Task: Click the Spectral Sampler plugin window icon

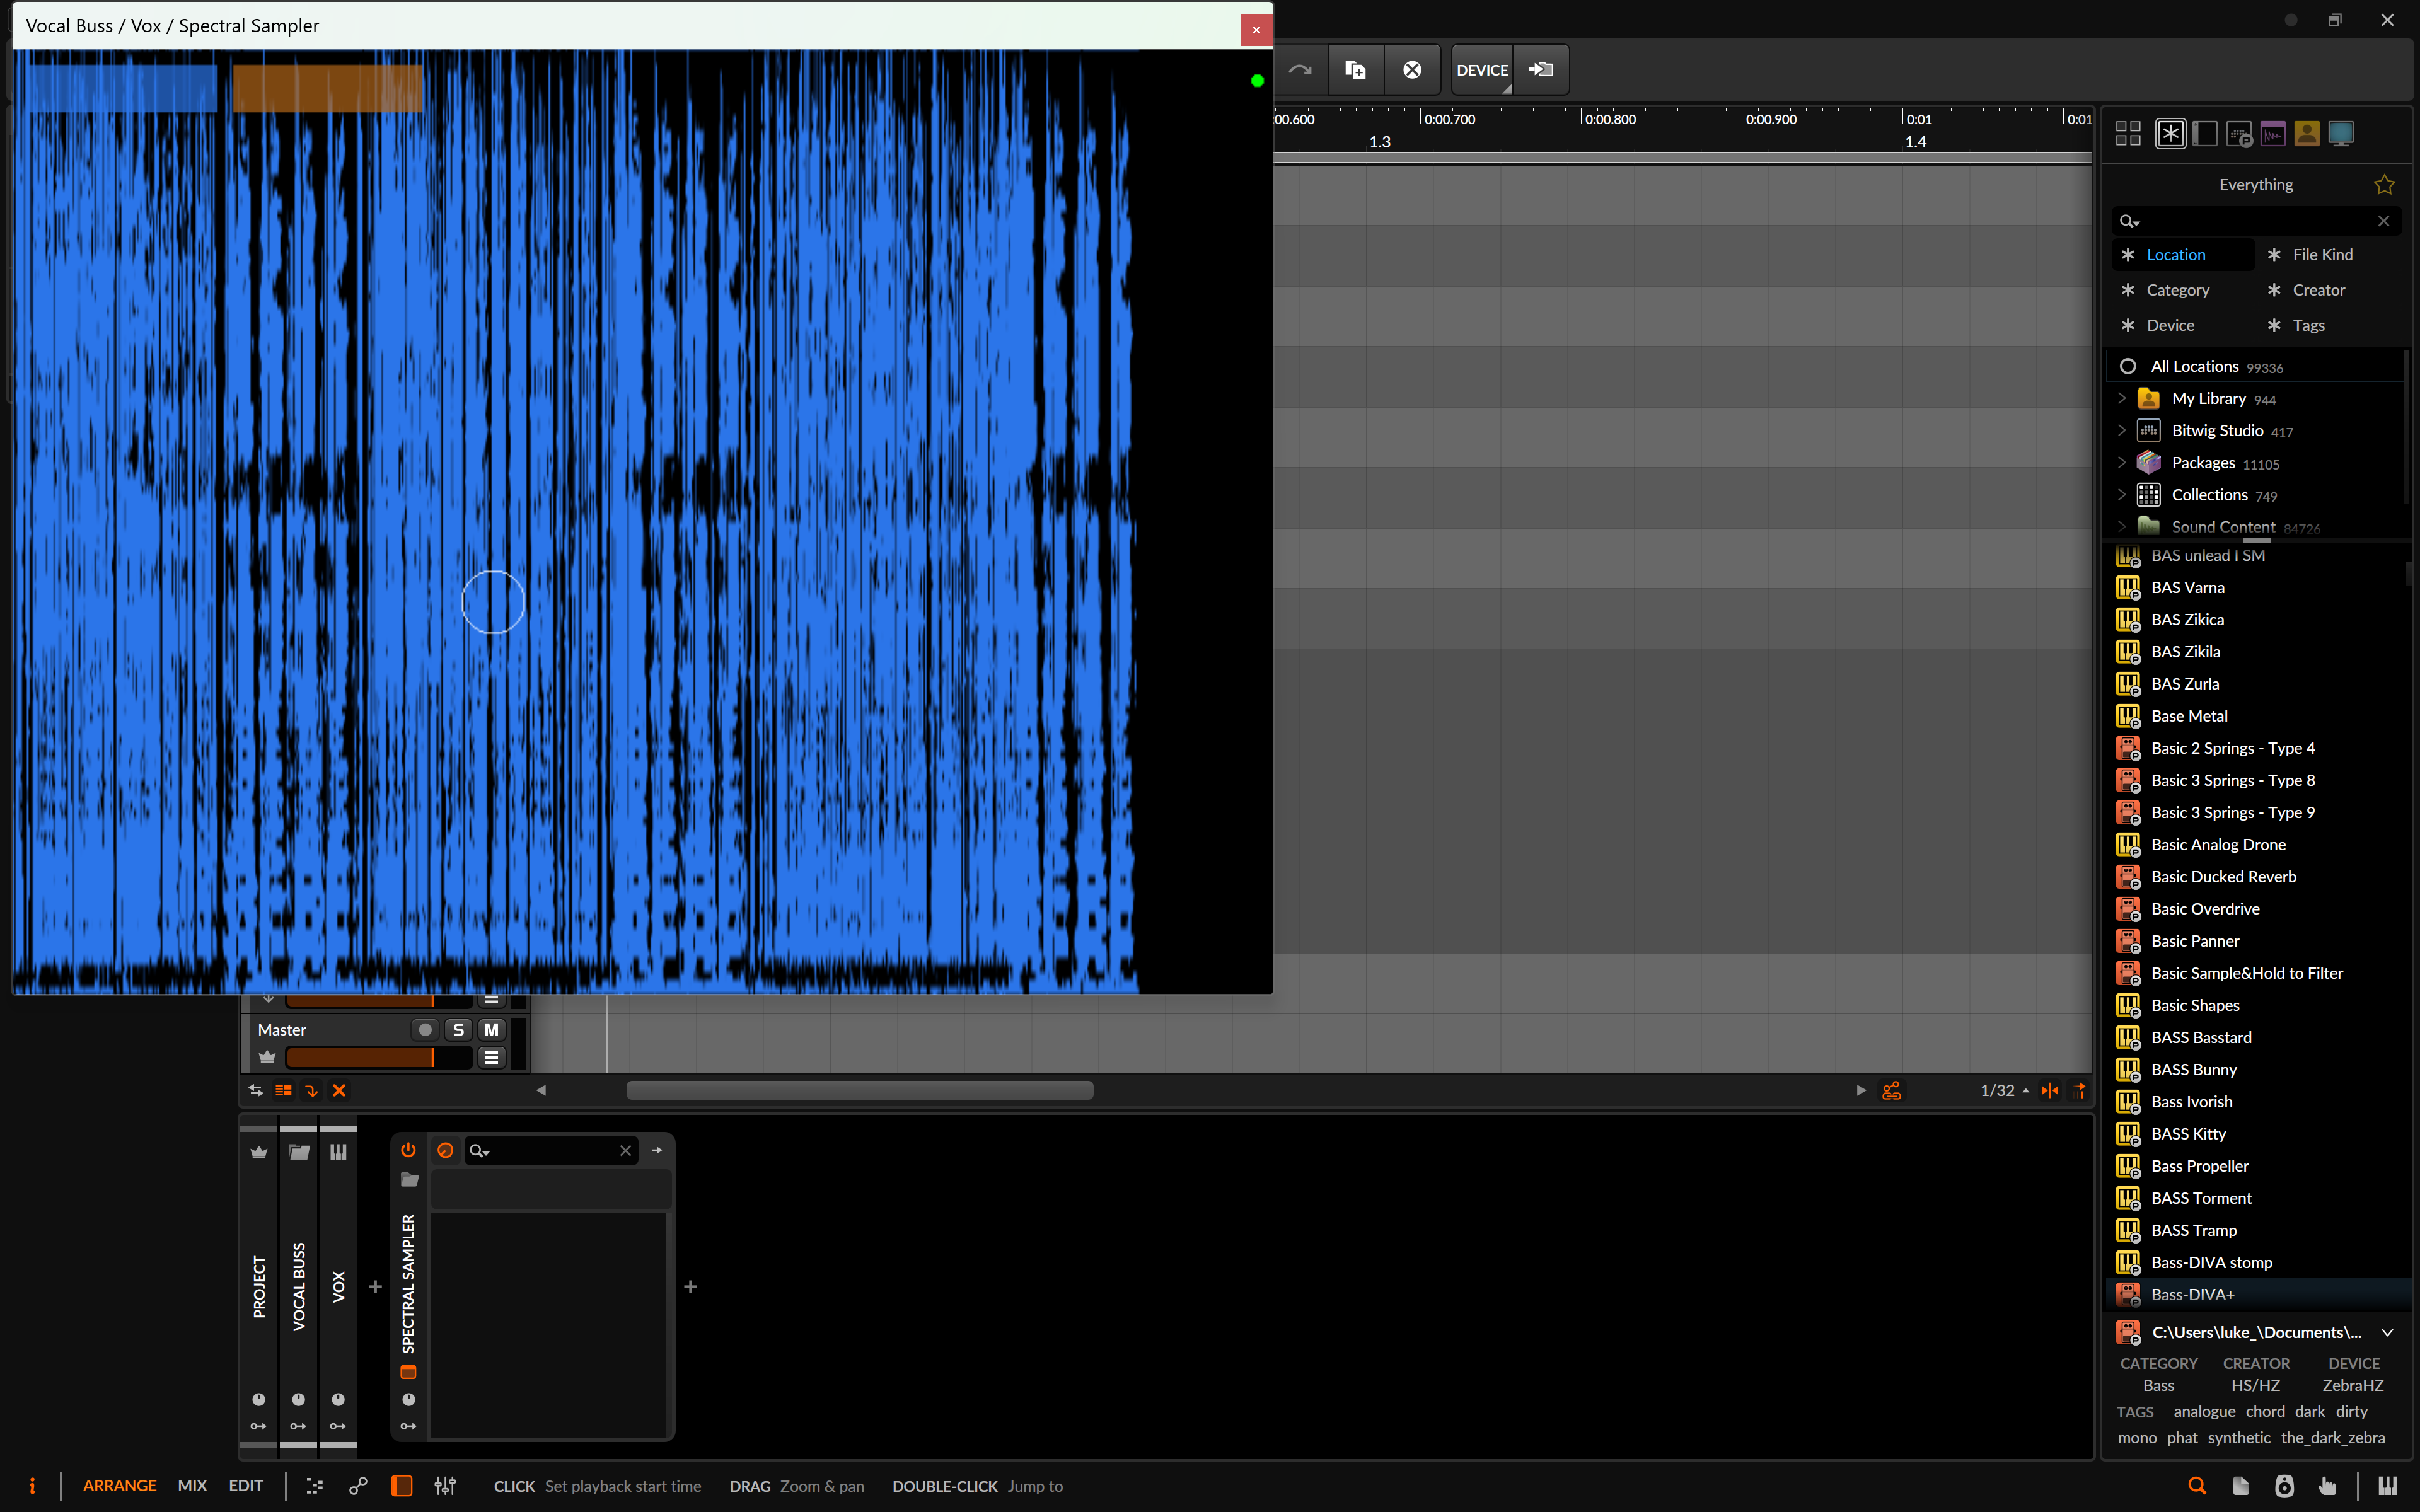Action: coord(408,1372)
